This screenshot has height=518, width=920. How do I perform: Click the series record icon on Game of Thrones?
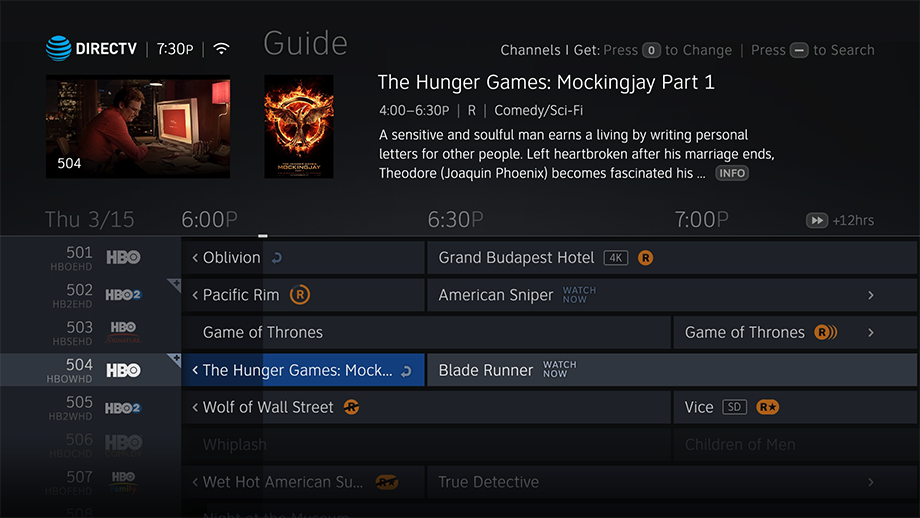826,332
